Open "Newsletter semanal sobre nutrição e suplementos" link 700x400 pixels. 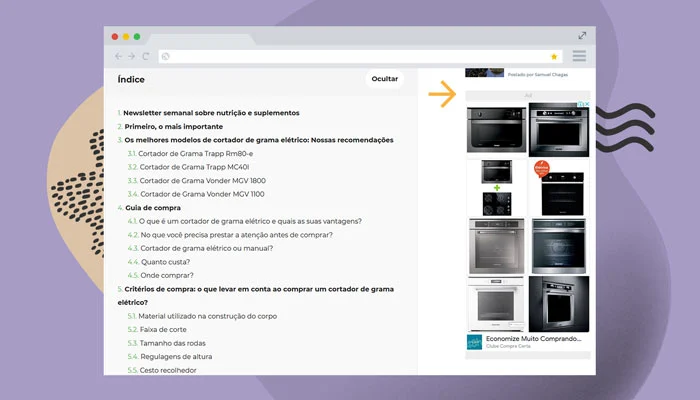[211, 113]
